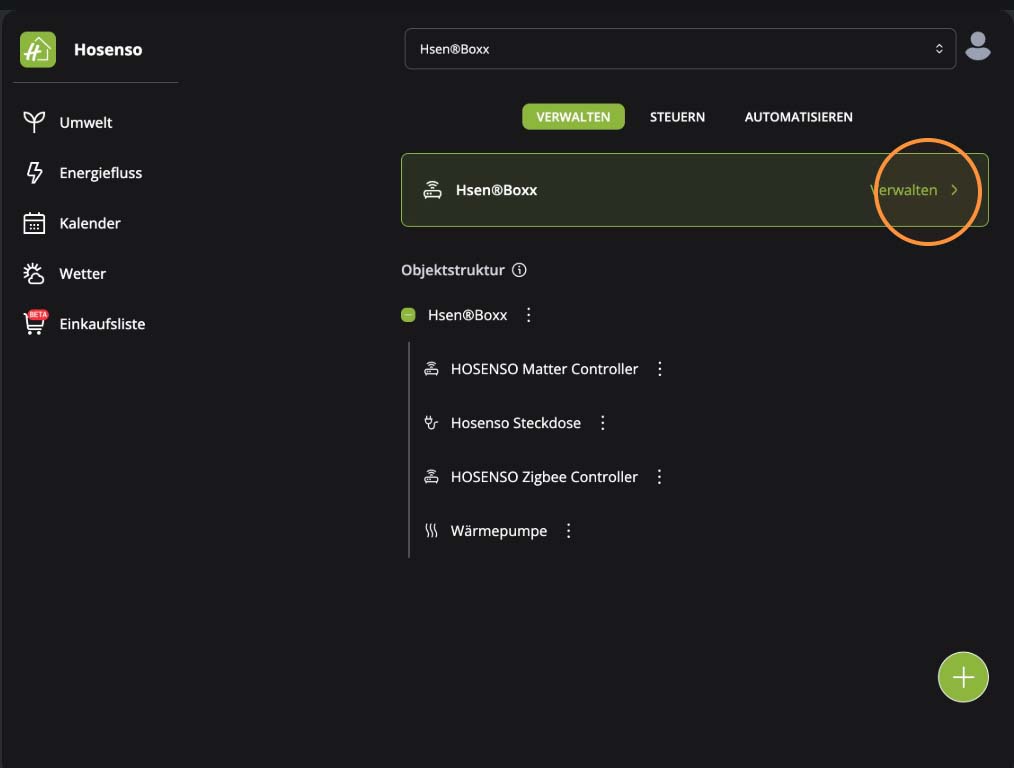Switch to the AUTOMATISIEREN tab
1014x768 pixels.
point(798,116)
